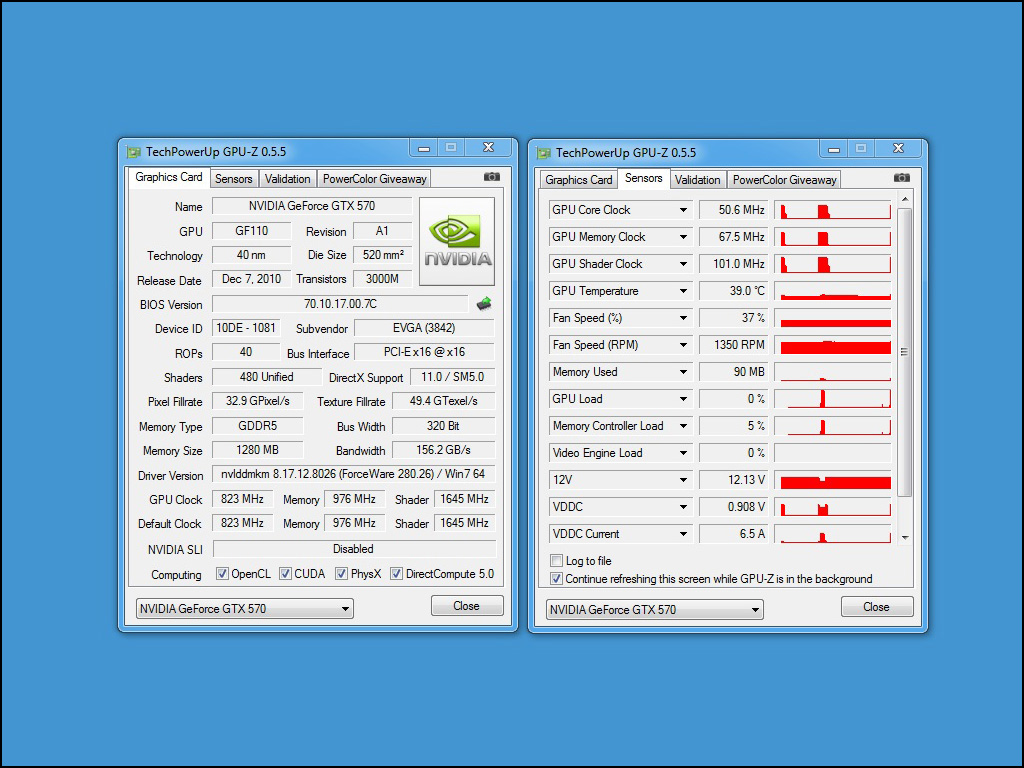Click BIOS Version field 70.10.17.00.7C
1024x768 pixels.
340,304
